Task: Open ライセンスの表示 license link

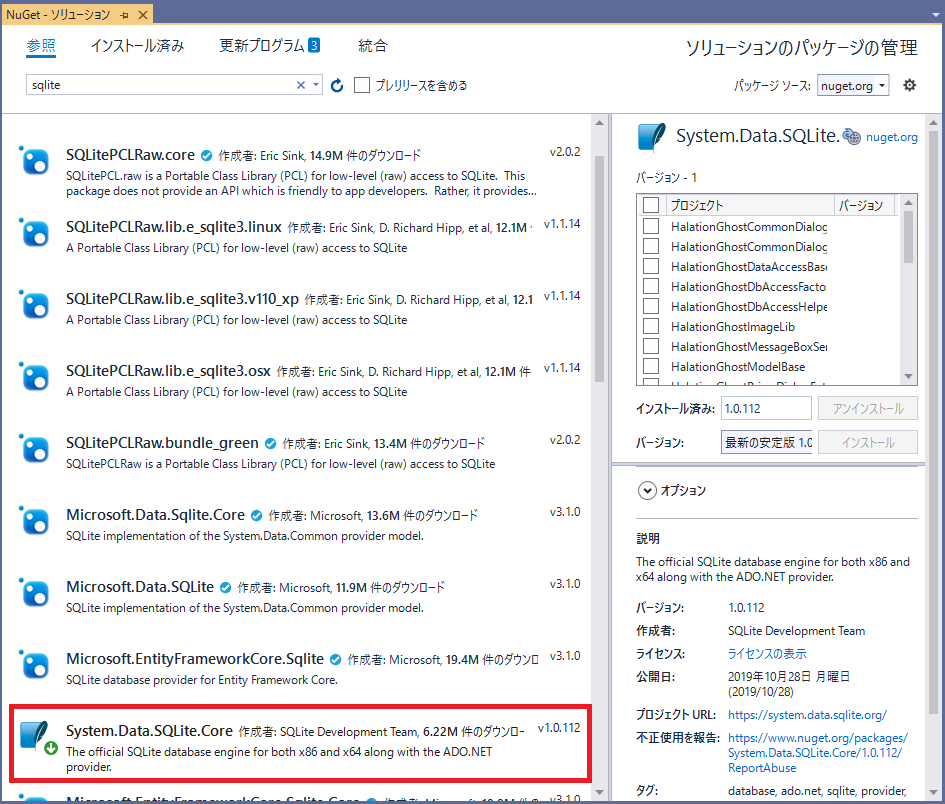Action: (x=767, y=654)
